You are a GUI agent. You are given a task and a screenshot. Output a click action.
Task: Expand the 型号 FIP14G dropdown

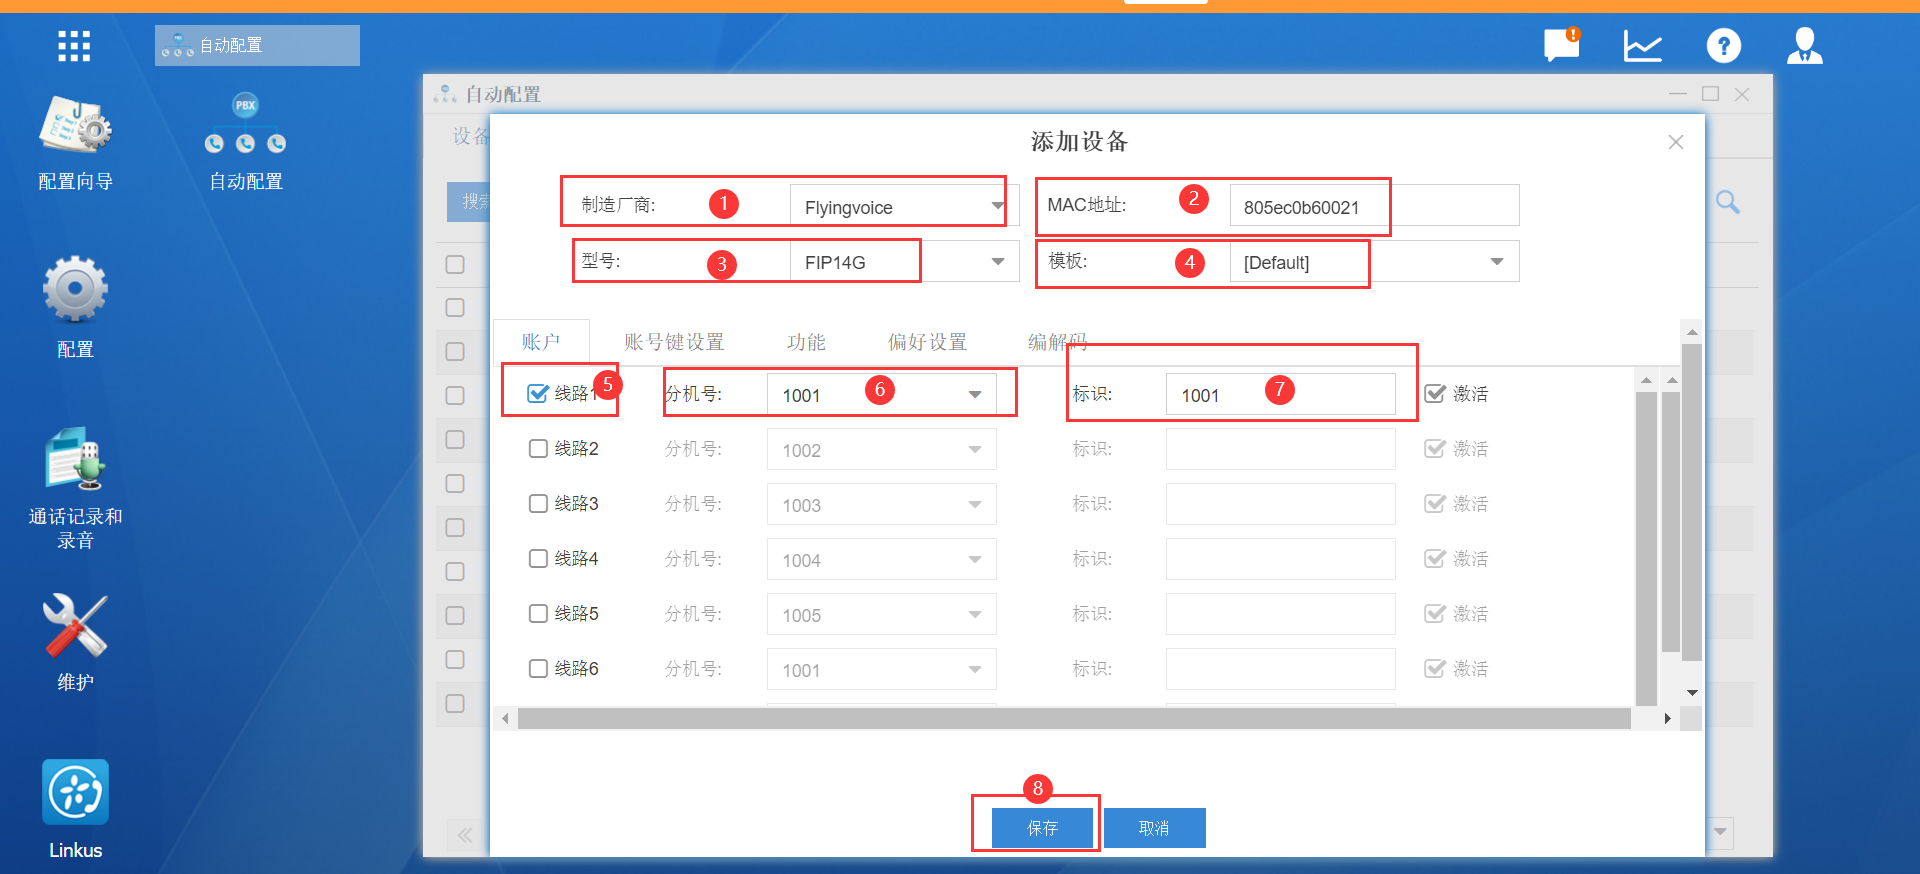[997, 262]
